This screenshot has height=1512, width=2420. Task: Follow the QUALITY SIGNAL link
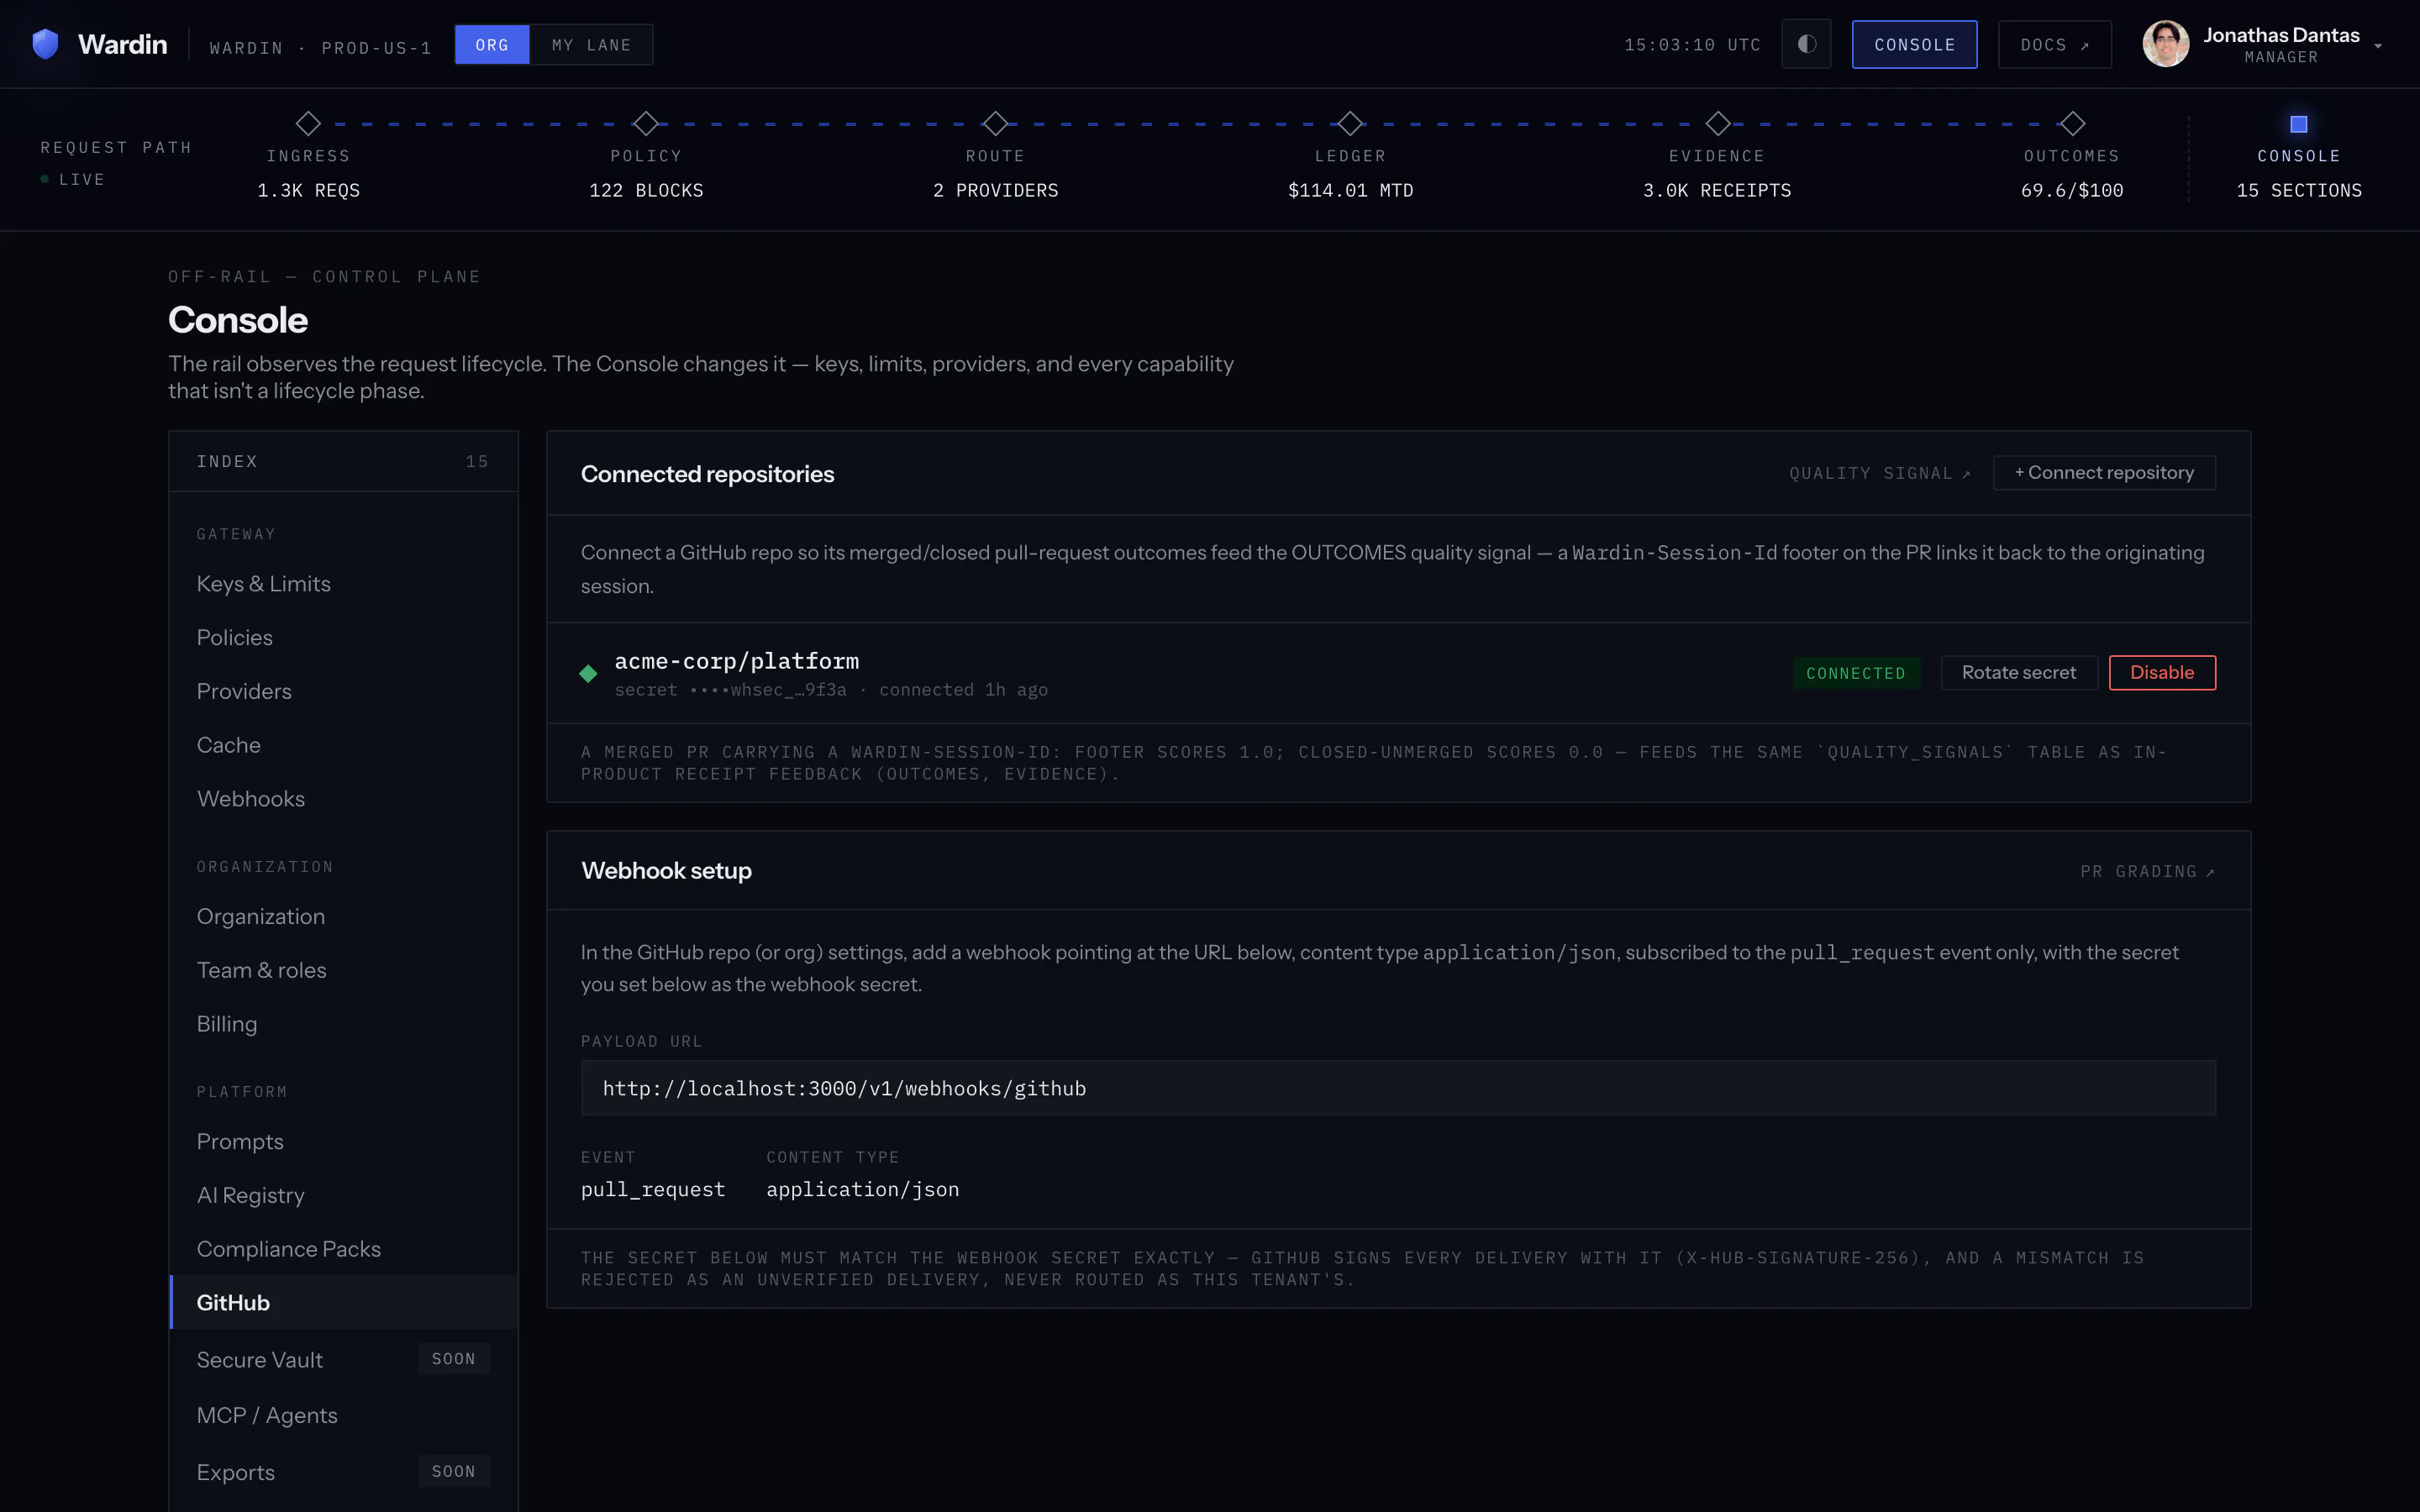pos(1879,474)
